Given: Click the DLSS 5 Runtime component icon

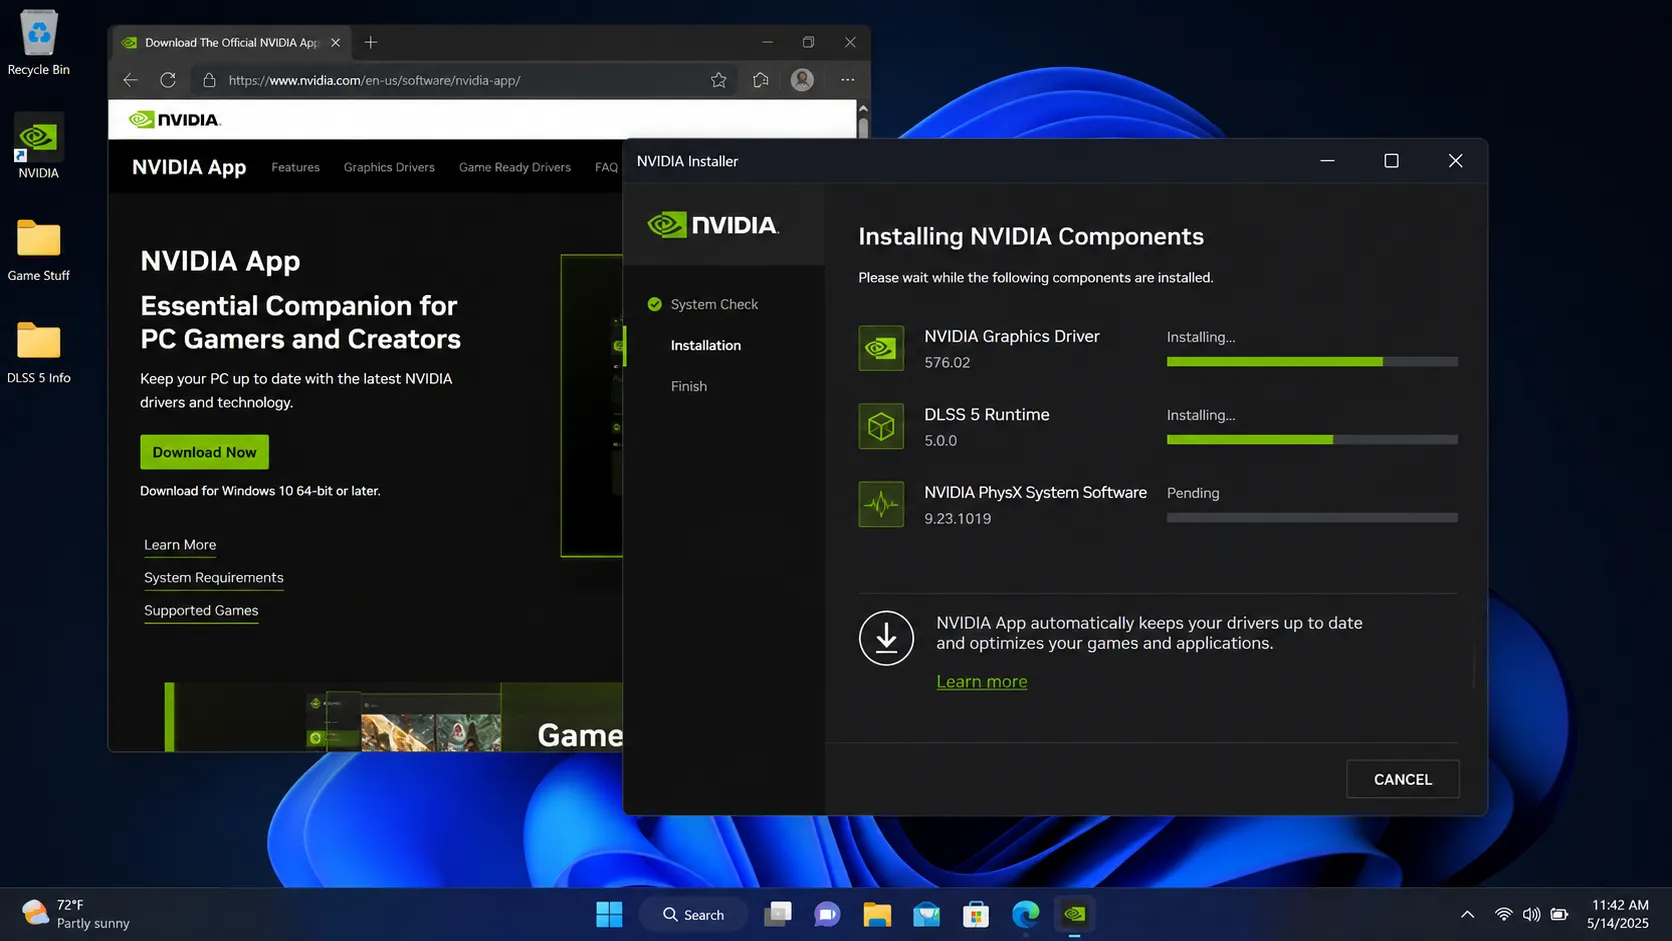Looking at the screenshot, I should (x=881, y=426).
